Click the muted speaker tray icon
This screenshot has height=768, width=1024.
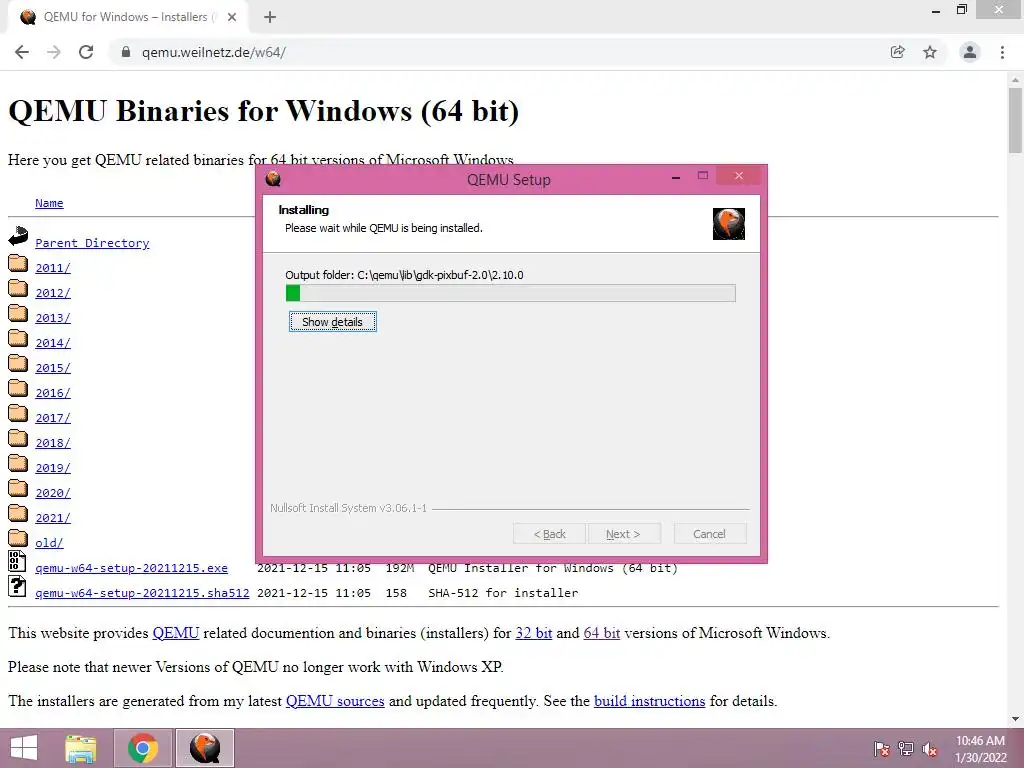(x=930, y=749)
